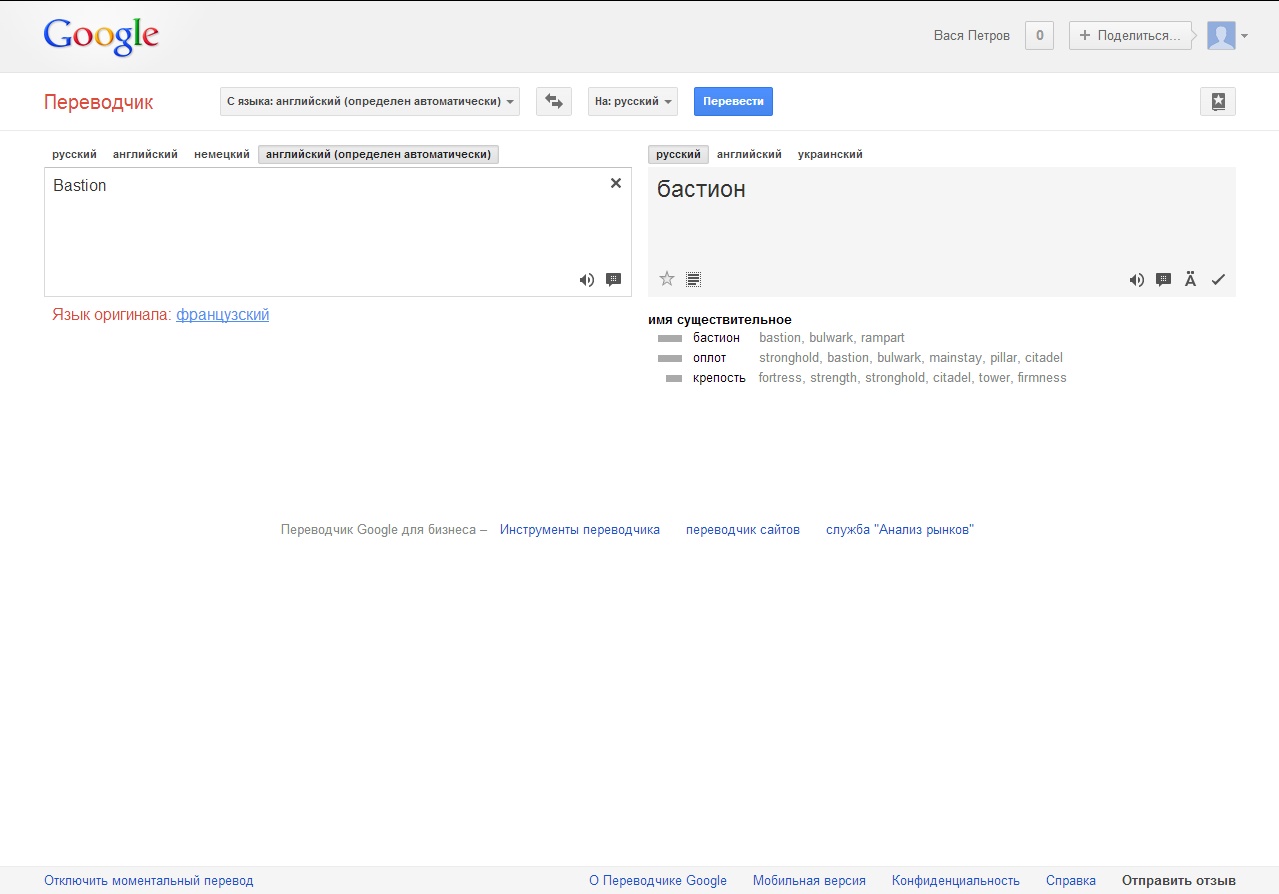Viewport: 1279px width, 894px height.
Task: Click the французский language suggestion link
Action: [223, 315]
